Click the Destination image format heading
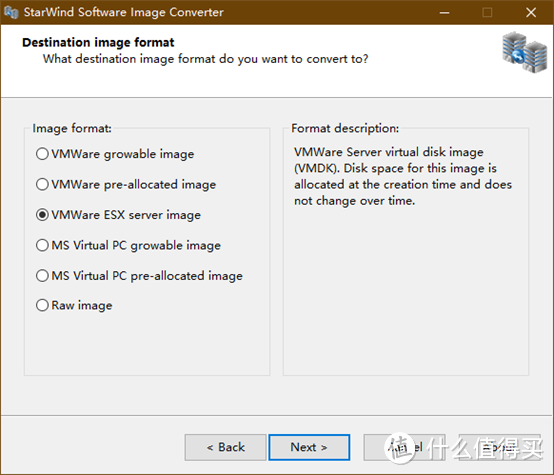Image resolution: width=554 pixels, height=475 pixels. 98,42
